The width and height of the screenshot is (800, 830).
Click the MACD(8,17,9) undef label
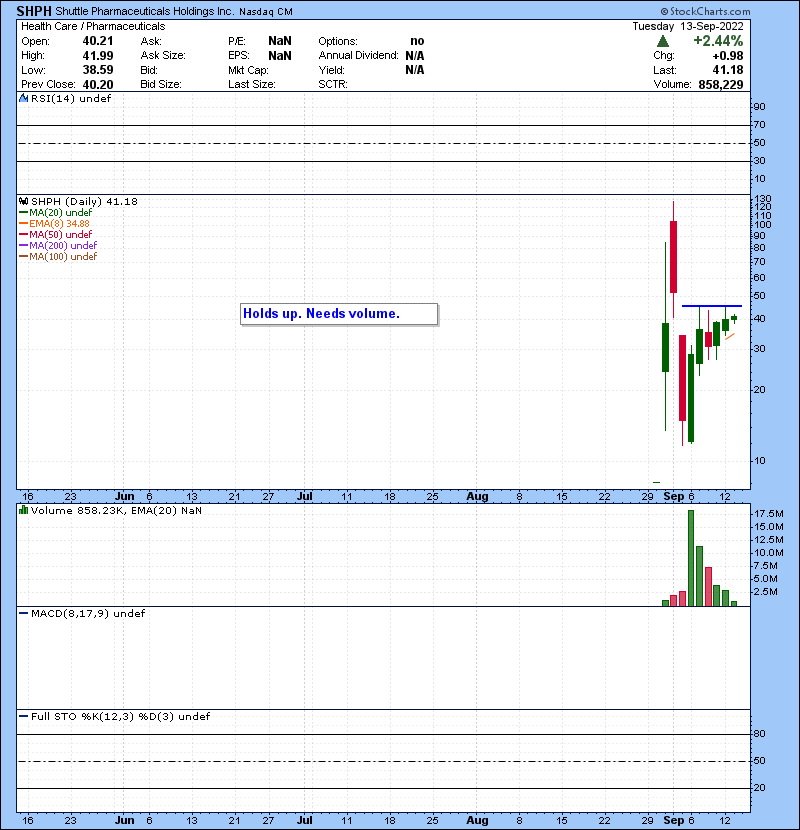coord(88,614)
